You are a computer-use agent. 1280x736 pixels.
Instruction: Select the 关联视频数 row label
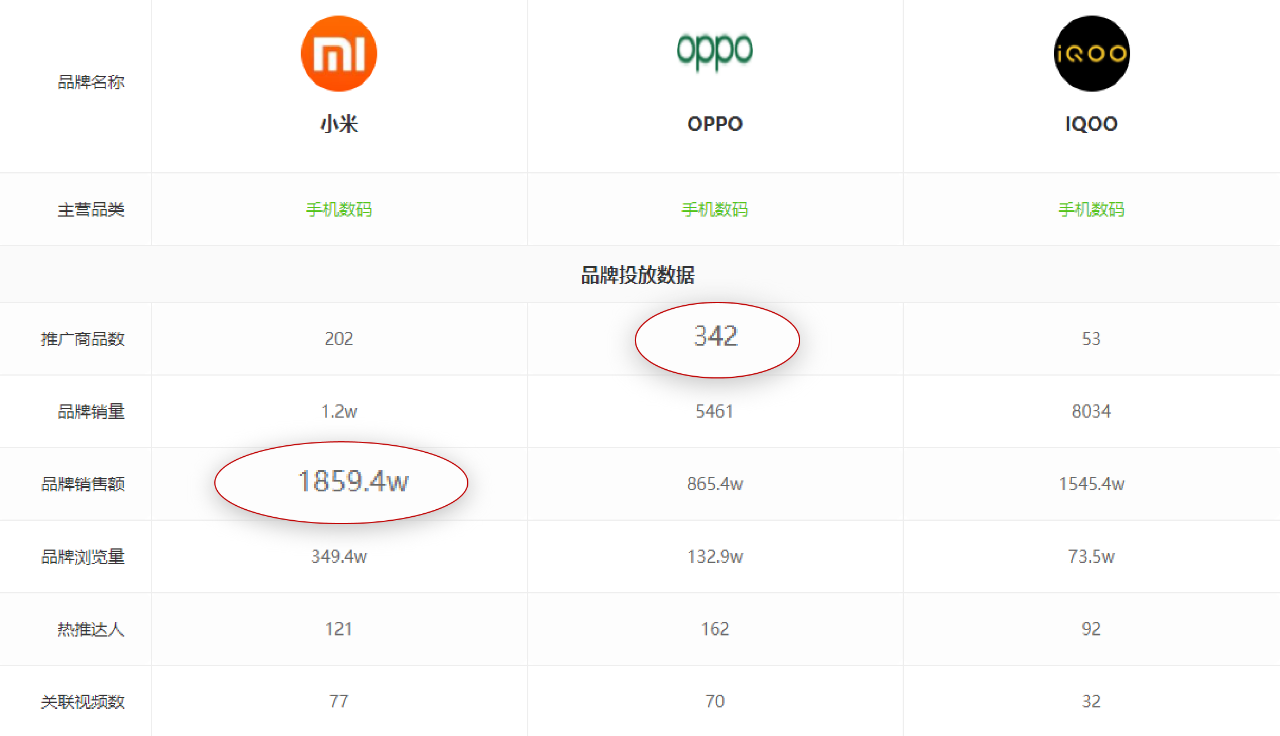tap(83, 702)
